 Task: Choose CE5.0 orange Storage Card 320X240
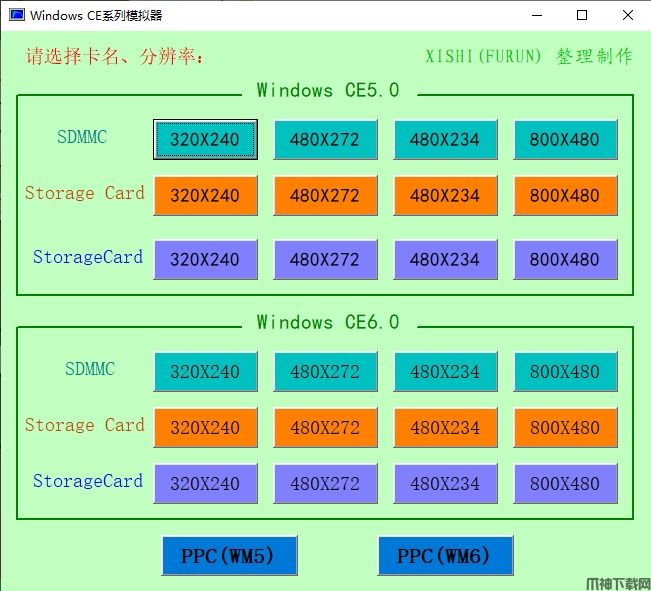coord(205,195)
